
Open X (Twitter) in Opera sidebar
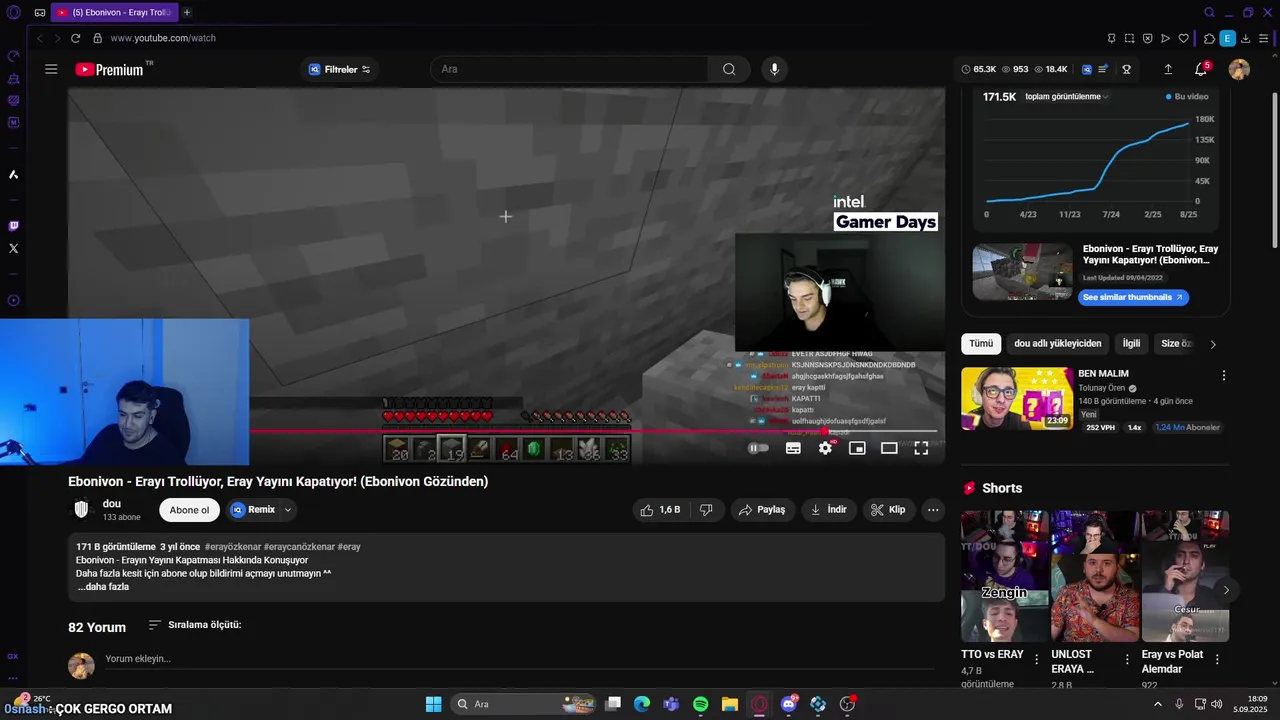point(13,248)
